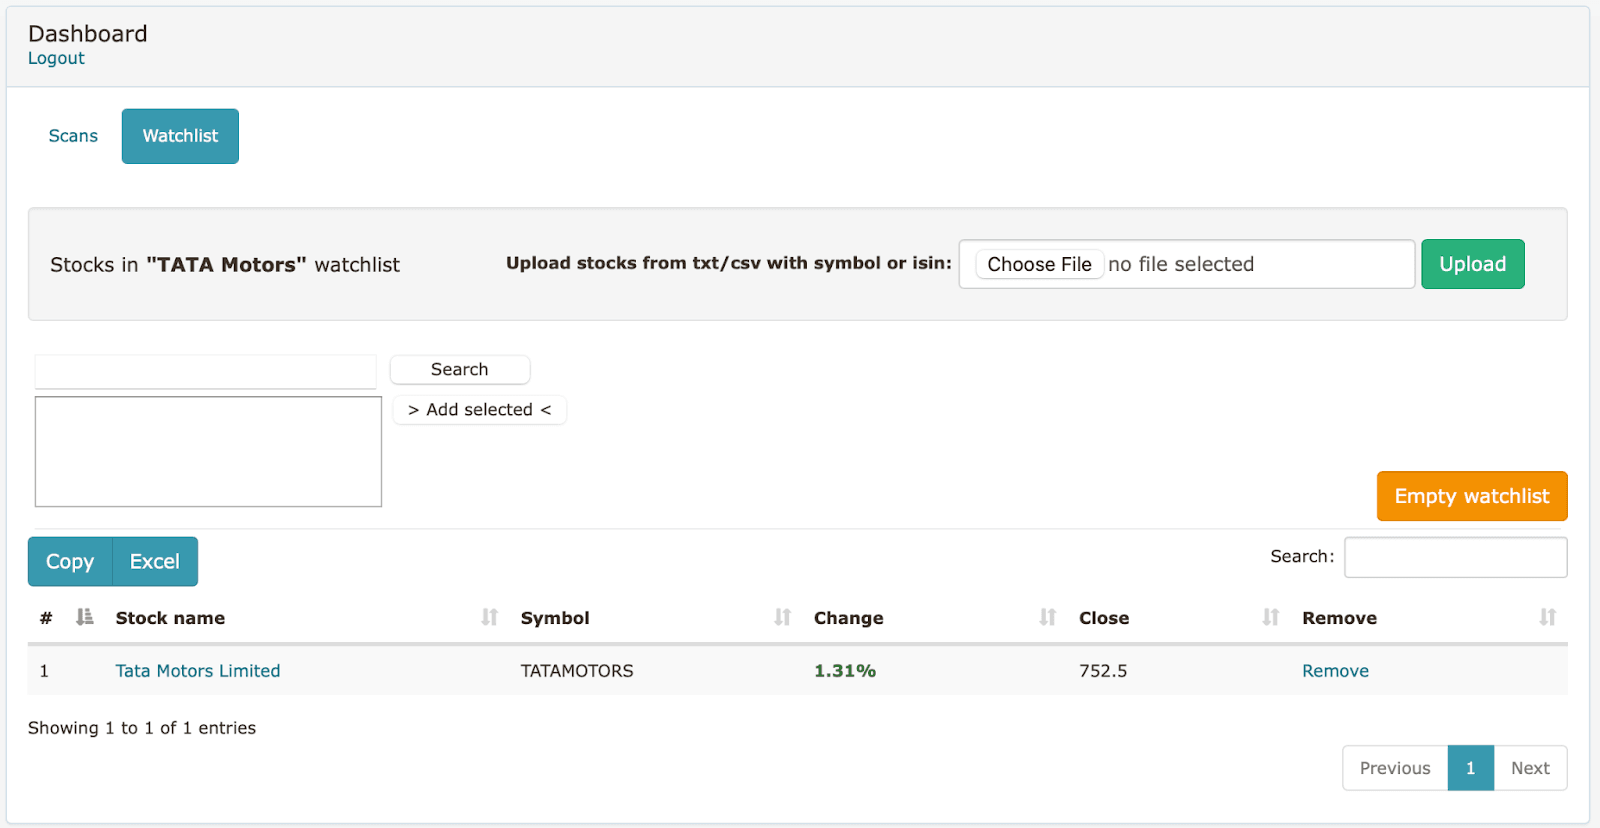Click the Remove column sort icon
This screenshot has height=828, width=1600.
click(1547, 617)
